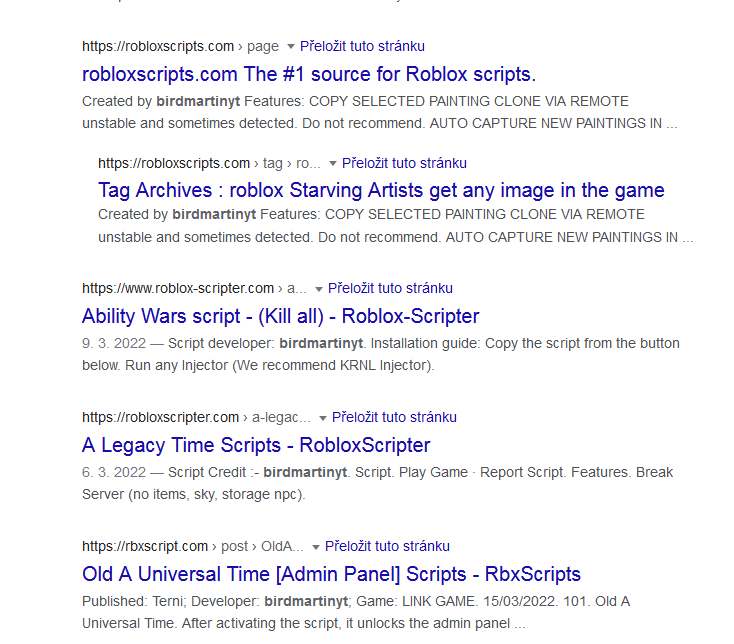Open 'robloxscripts.com The #1 source for Roblox scripts'
The width and height of the screenshot is (734, 644).
click(309, 74)
